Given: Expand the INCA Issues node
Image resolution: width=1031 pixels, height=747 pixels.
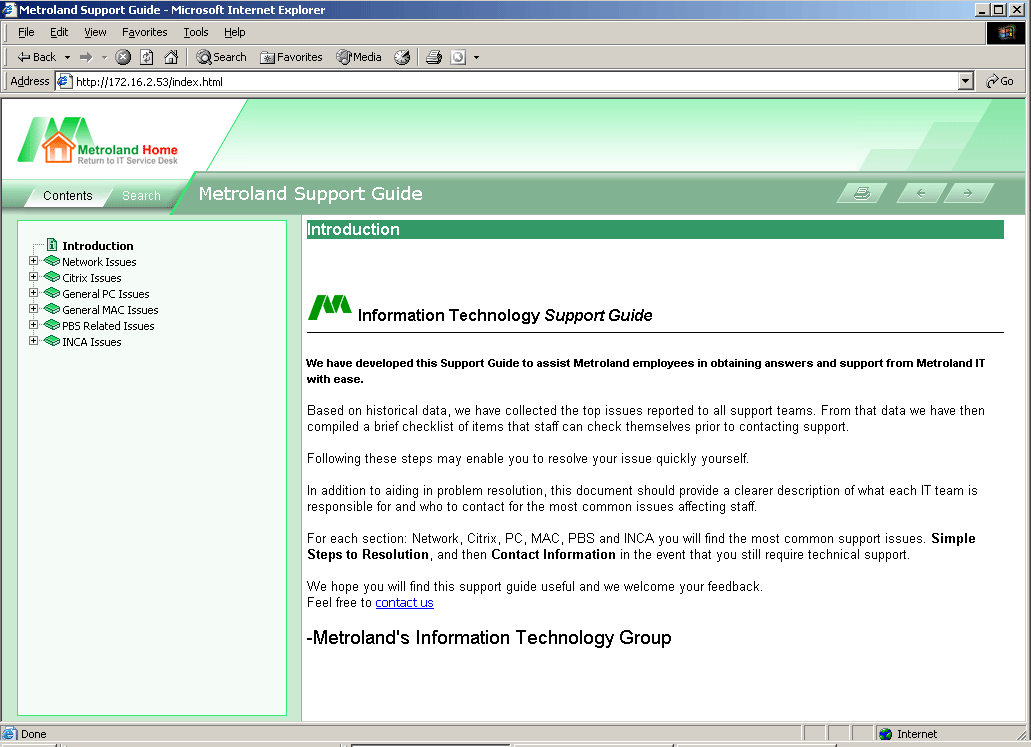Looking at the screenshot, I should click(34, 341).
